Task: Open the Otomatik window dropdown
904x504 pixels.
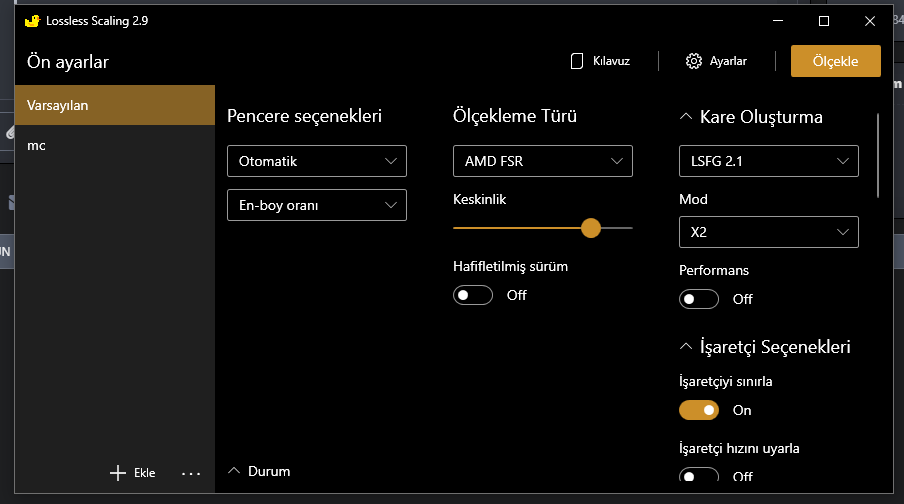Action: (317, 161)
